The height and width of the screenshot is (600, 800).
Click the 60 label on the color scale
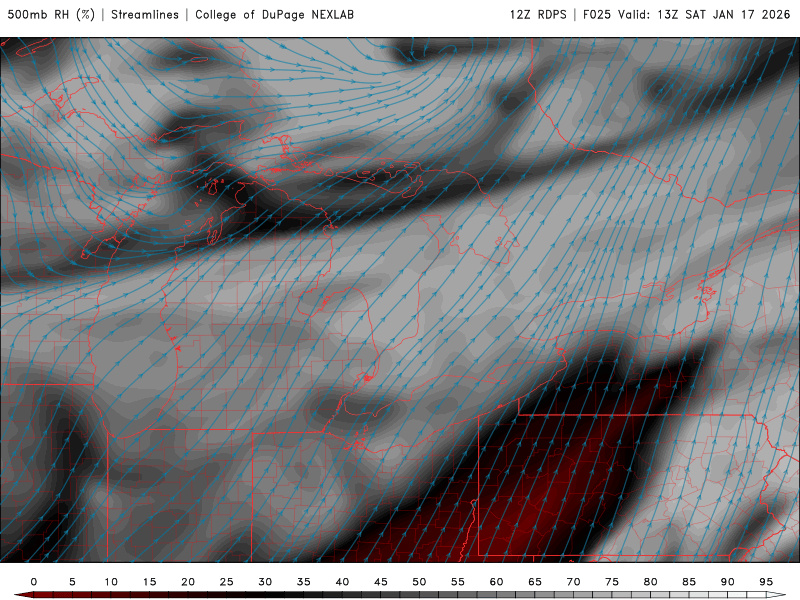coord(496,582)
